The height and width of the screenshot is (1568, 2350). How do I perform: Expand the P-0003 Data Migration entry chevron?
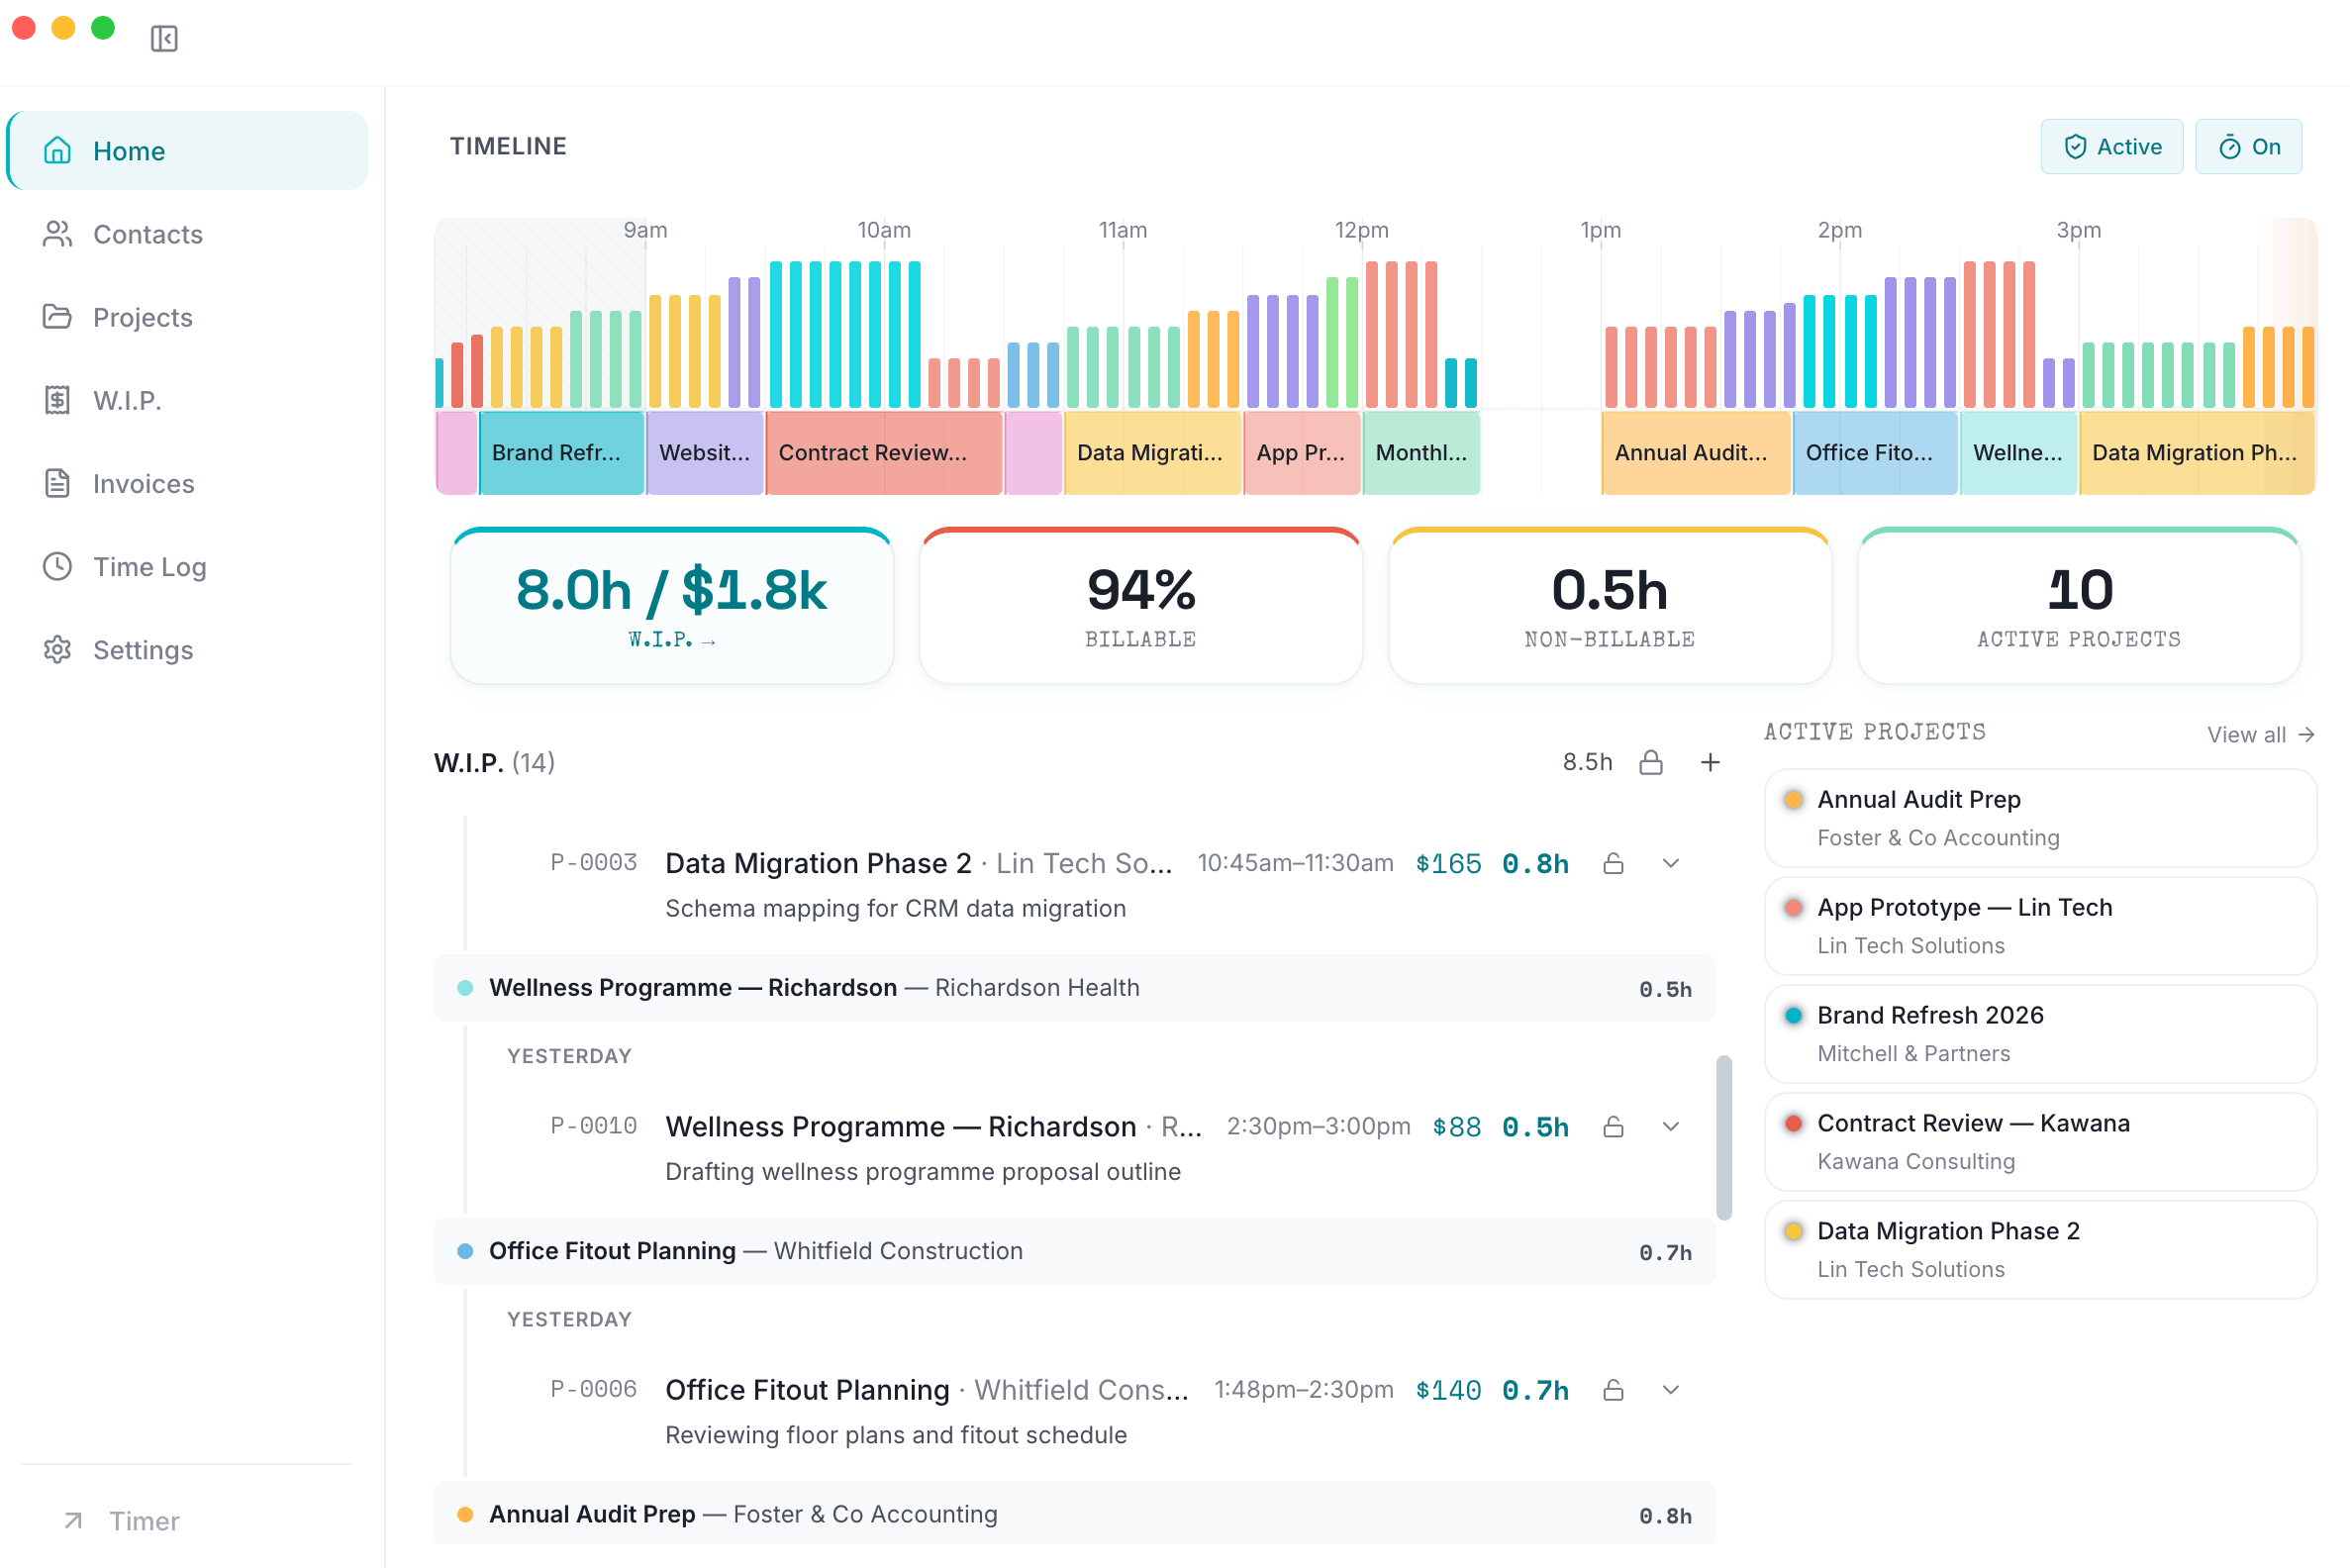(x=1670, y=863)
